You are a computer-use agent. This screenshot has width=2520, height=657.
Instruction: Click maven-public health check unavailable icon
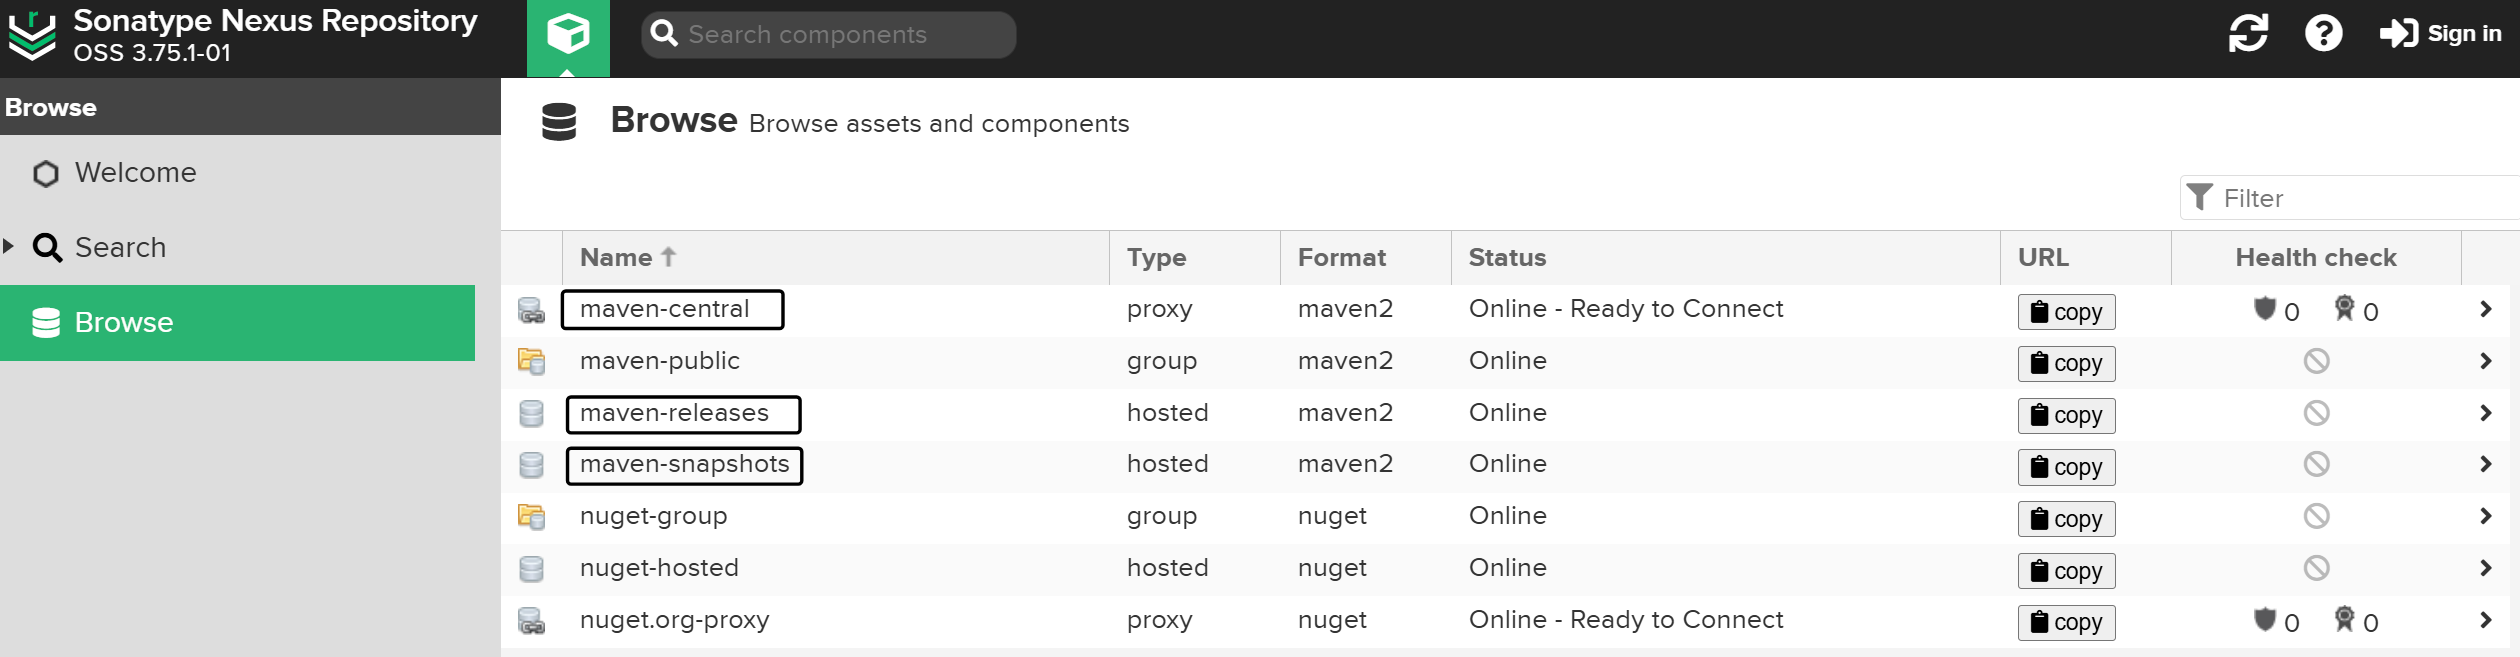[2316, 361]
